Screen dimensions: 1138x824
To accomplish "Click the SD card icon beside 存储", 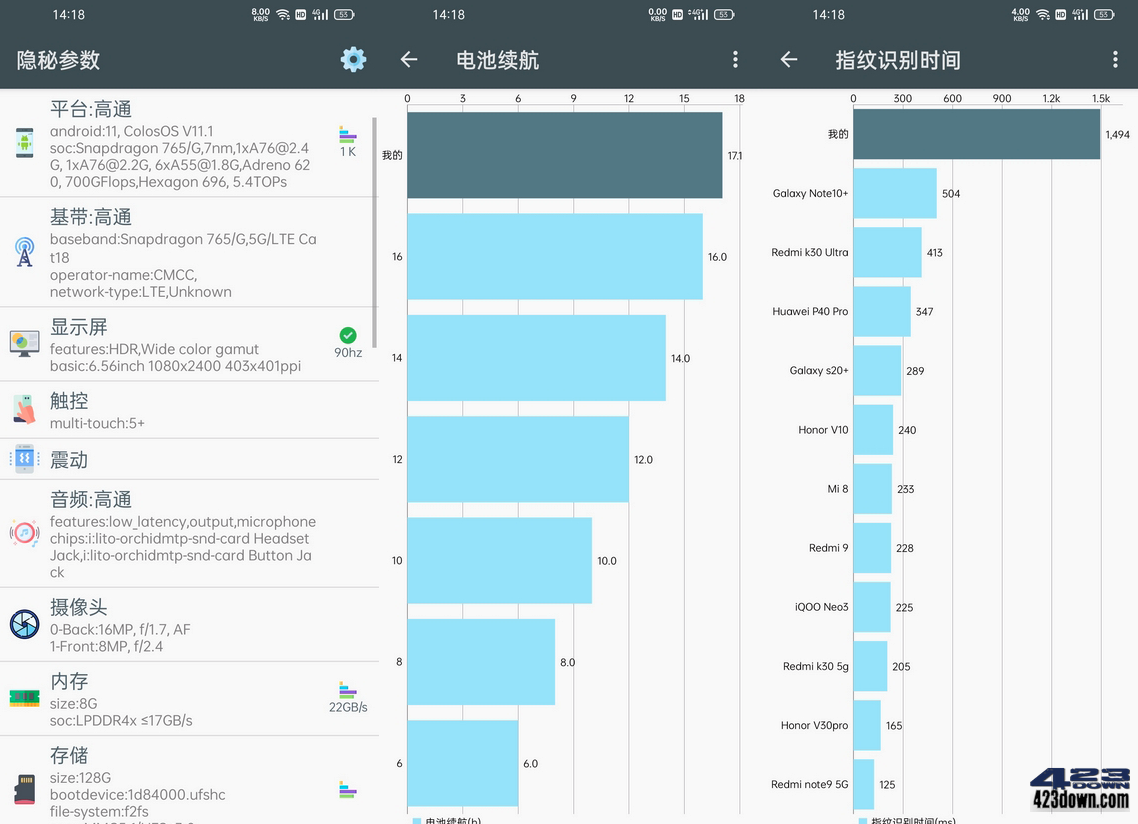I will coord(24,790).
